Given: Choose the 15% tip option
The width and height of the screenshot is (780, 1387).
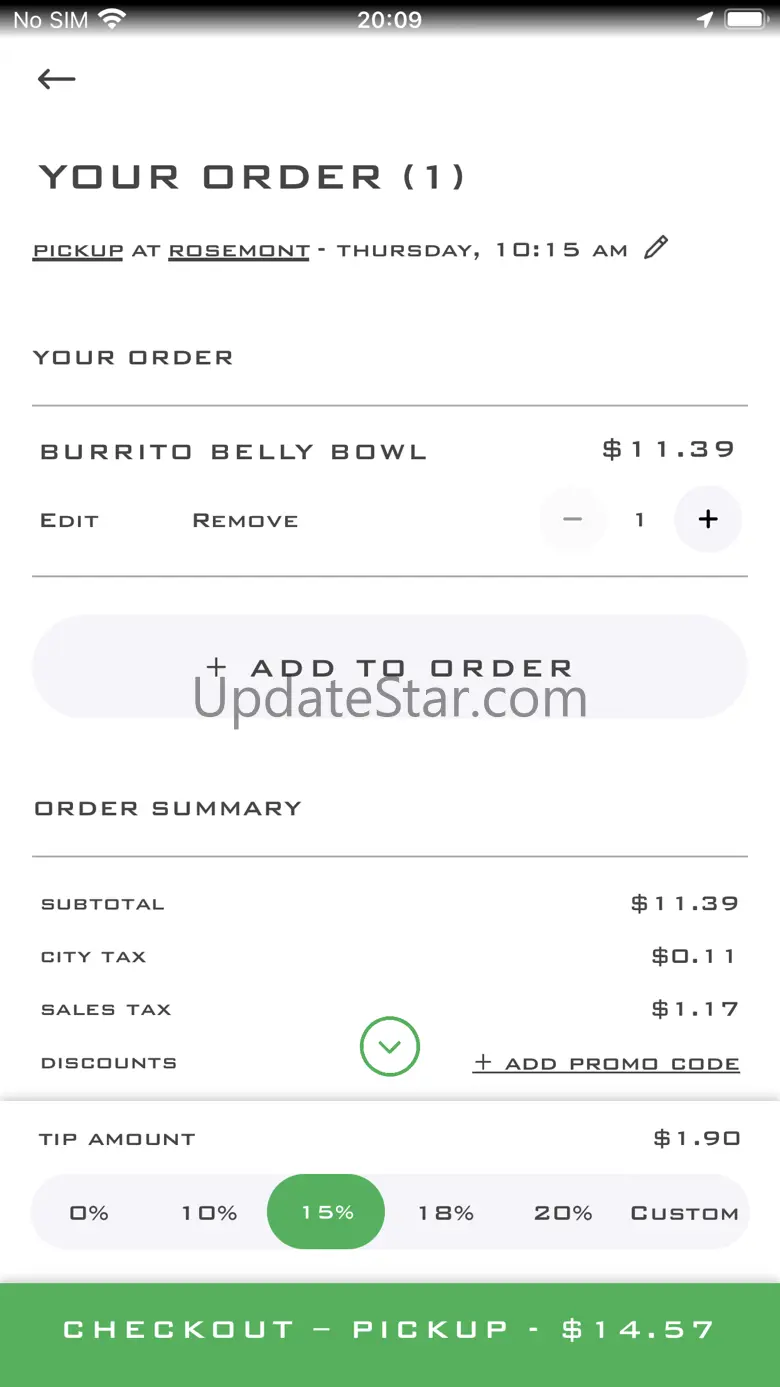Looking at the screenshot, I should [327, 1212].
